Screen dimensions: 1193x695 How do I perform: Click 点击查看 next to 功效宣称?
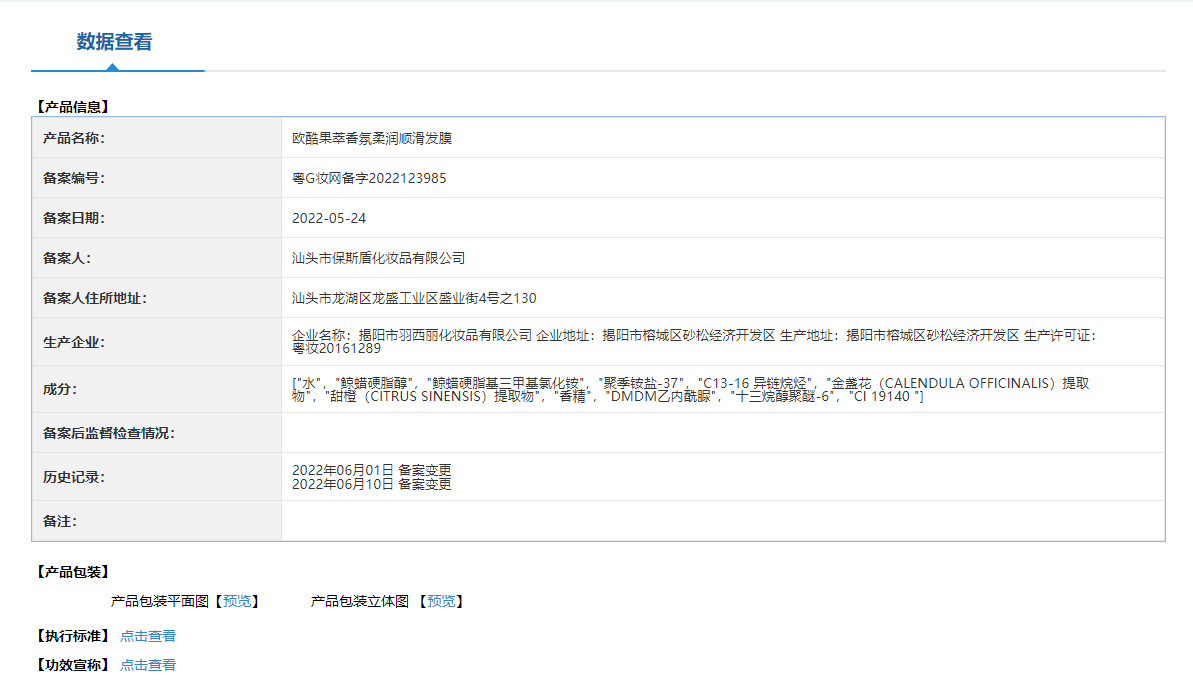(147, 664)
